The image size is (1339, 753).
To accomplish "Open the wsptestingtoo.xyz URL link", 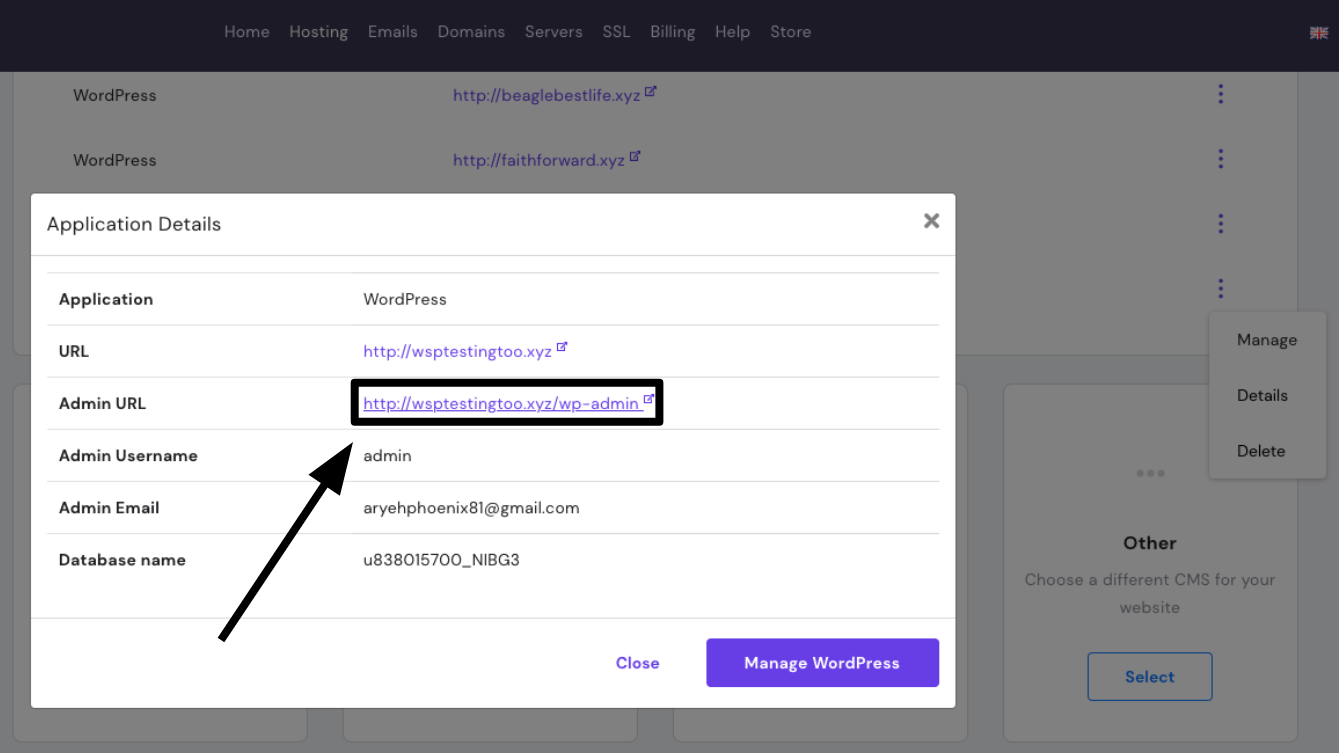I will [457, 352].
